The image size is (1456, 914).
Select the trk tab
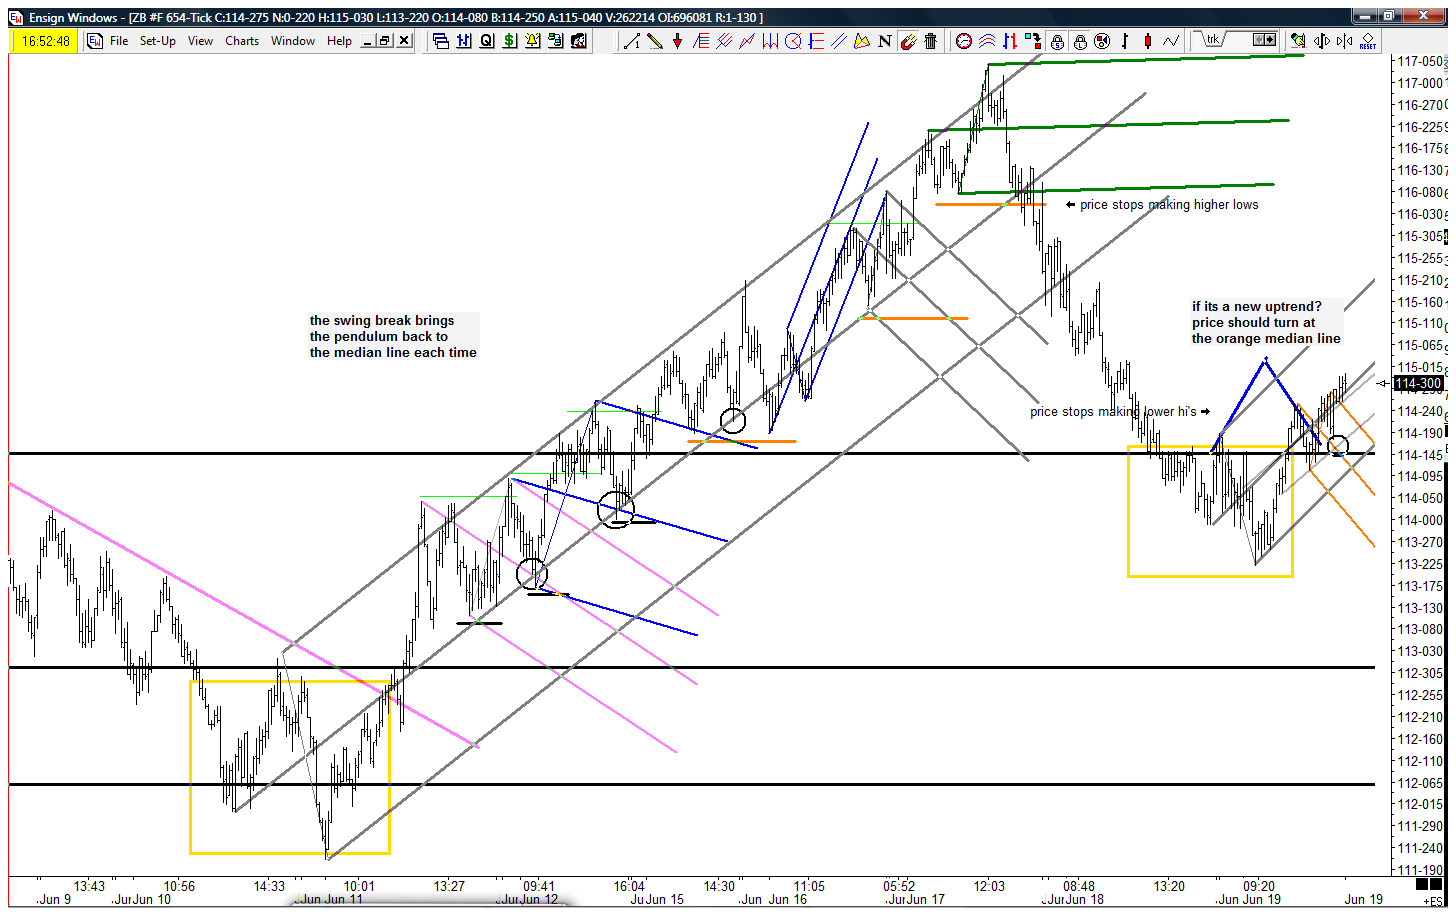click(1214, 40)
